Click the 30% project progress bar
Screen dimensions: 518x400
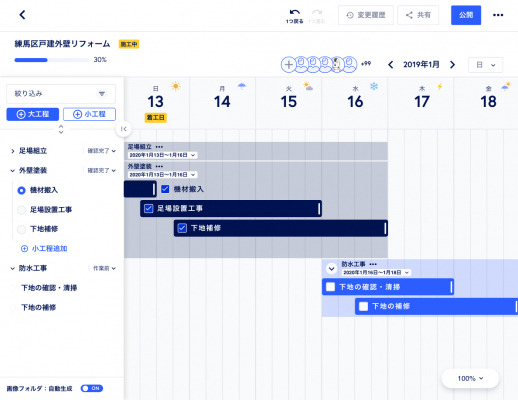[x=52, y=60]
